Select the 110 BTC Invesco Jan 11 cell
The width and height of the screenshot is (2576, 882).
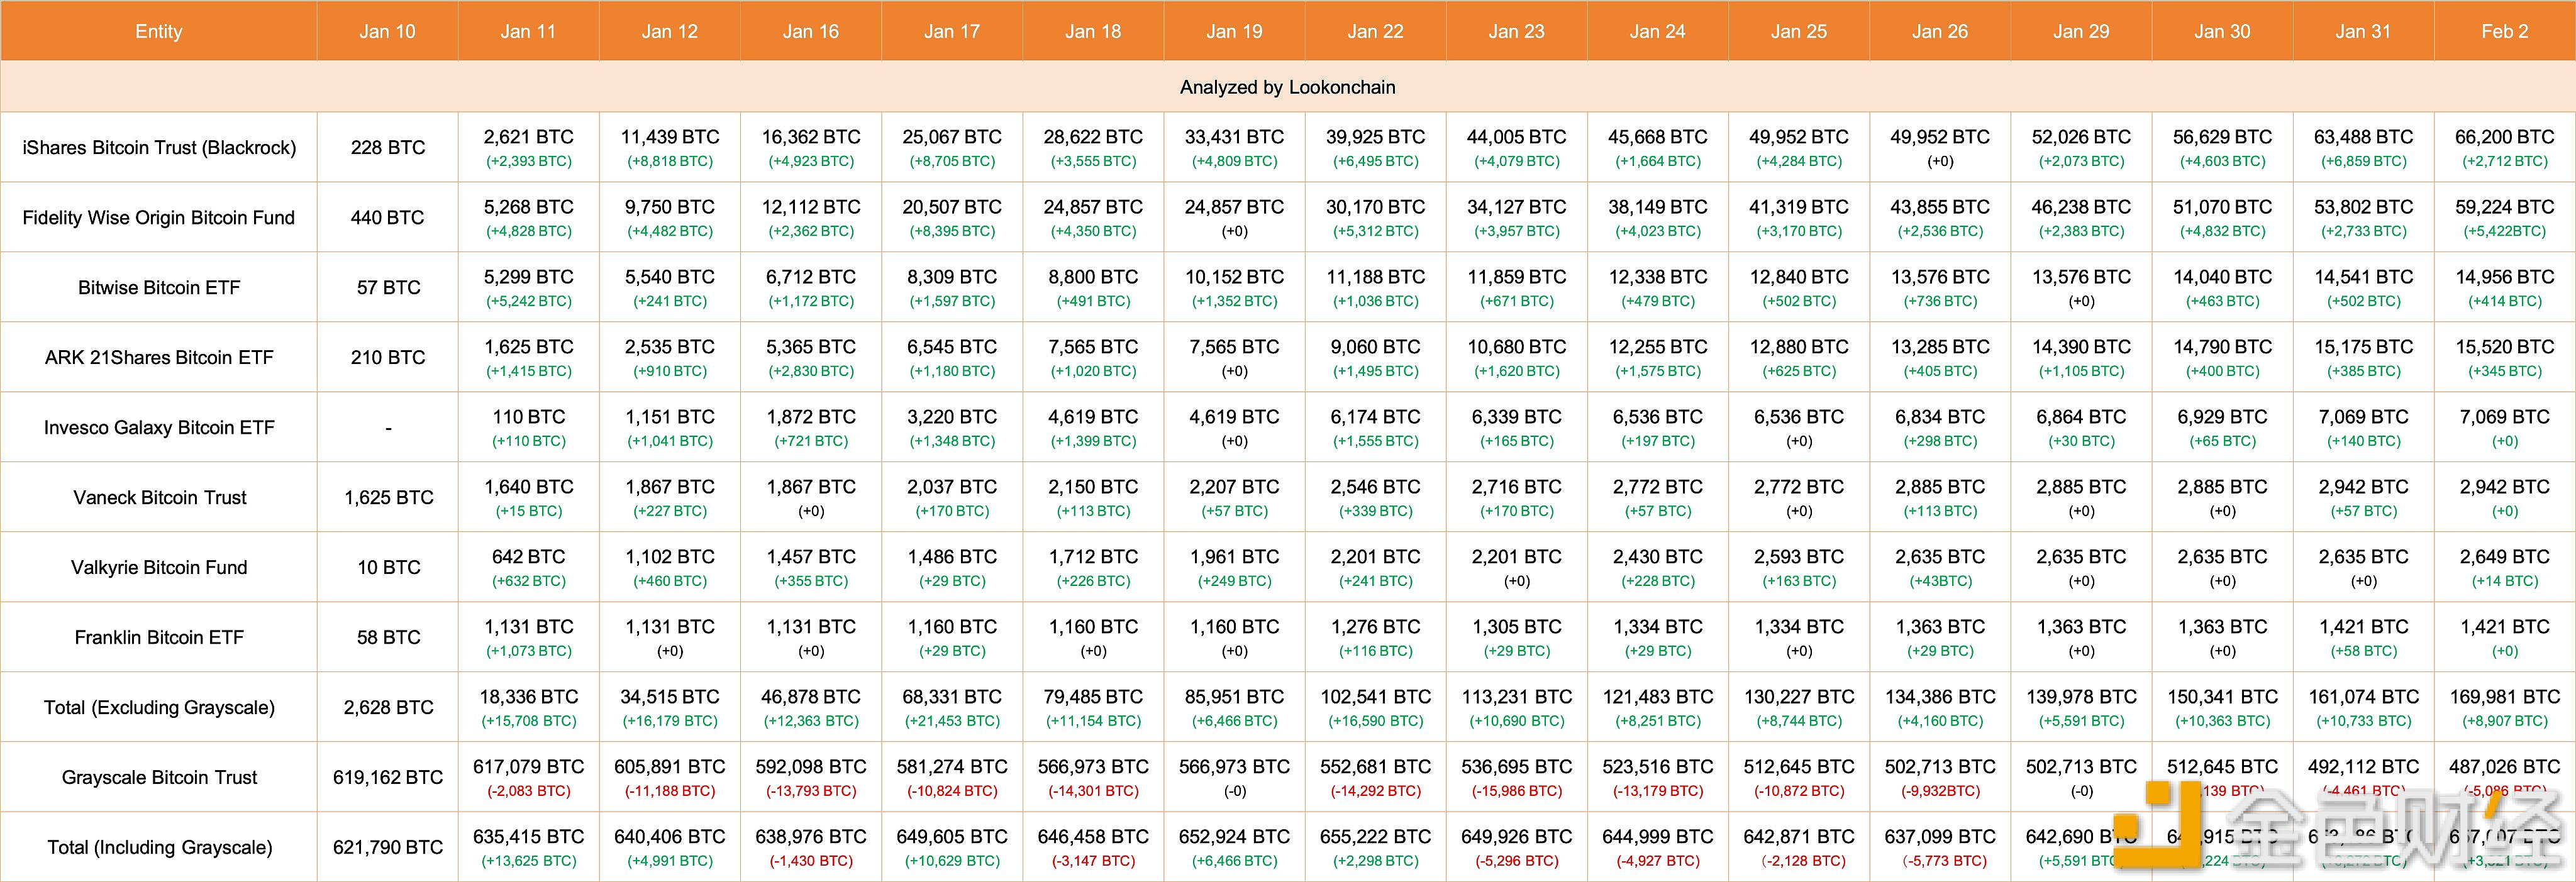(x=529, y=427)
